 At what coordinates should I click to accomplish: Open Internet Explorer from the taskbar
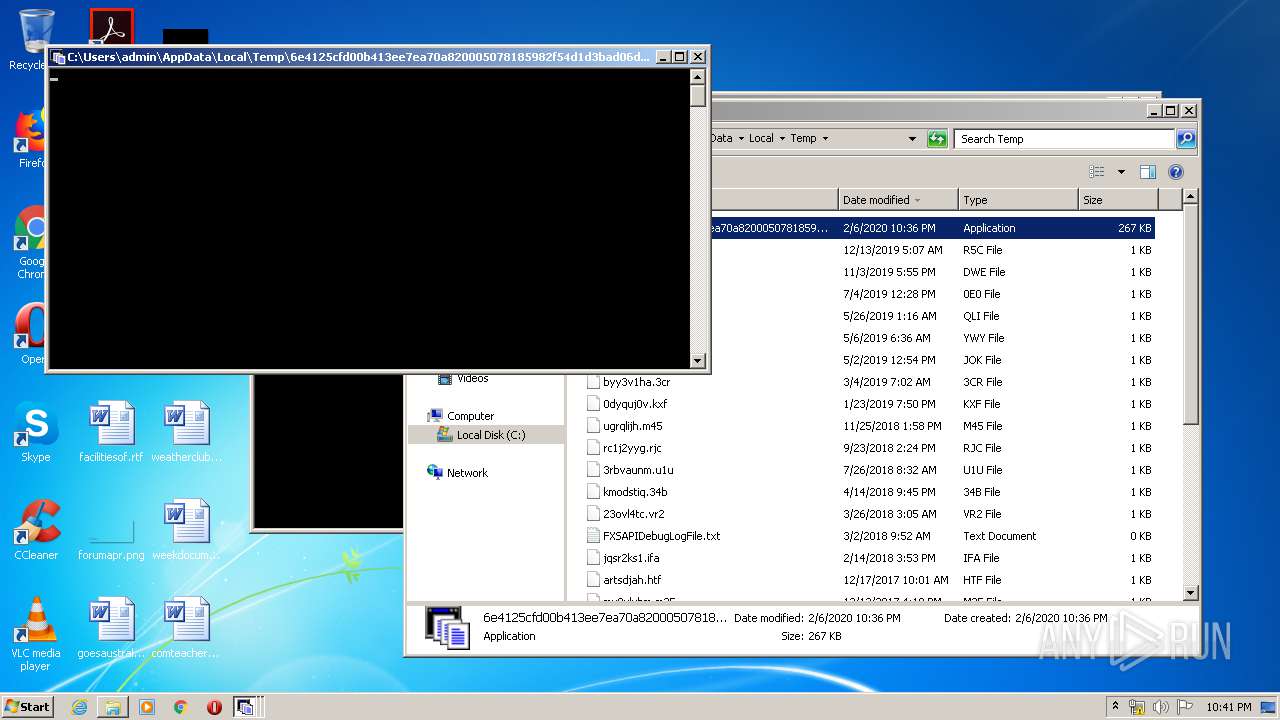click(x=79, y=707)
